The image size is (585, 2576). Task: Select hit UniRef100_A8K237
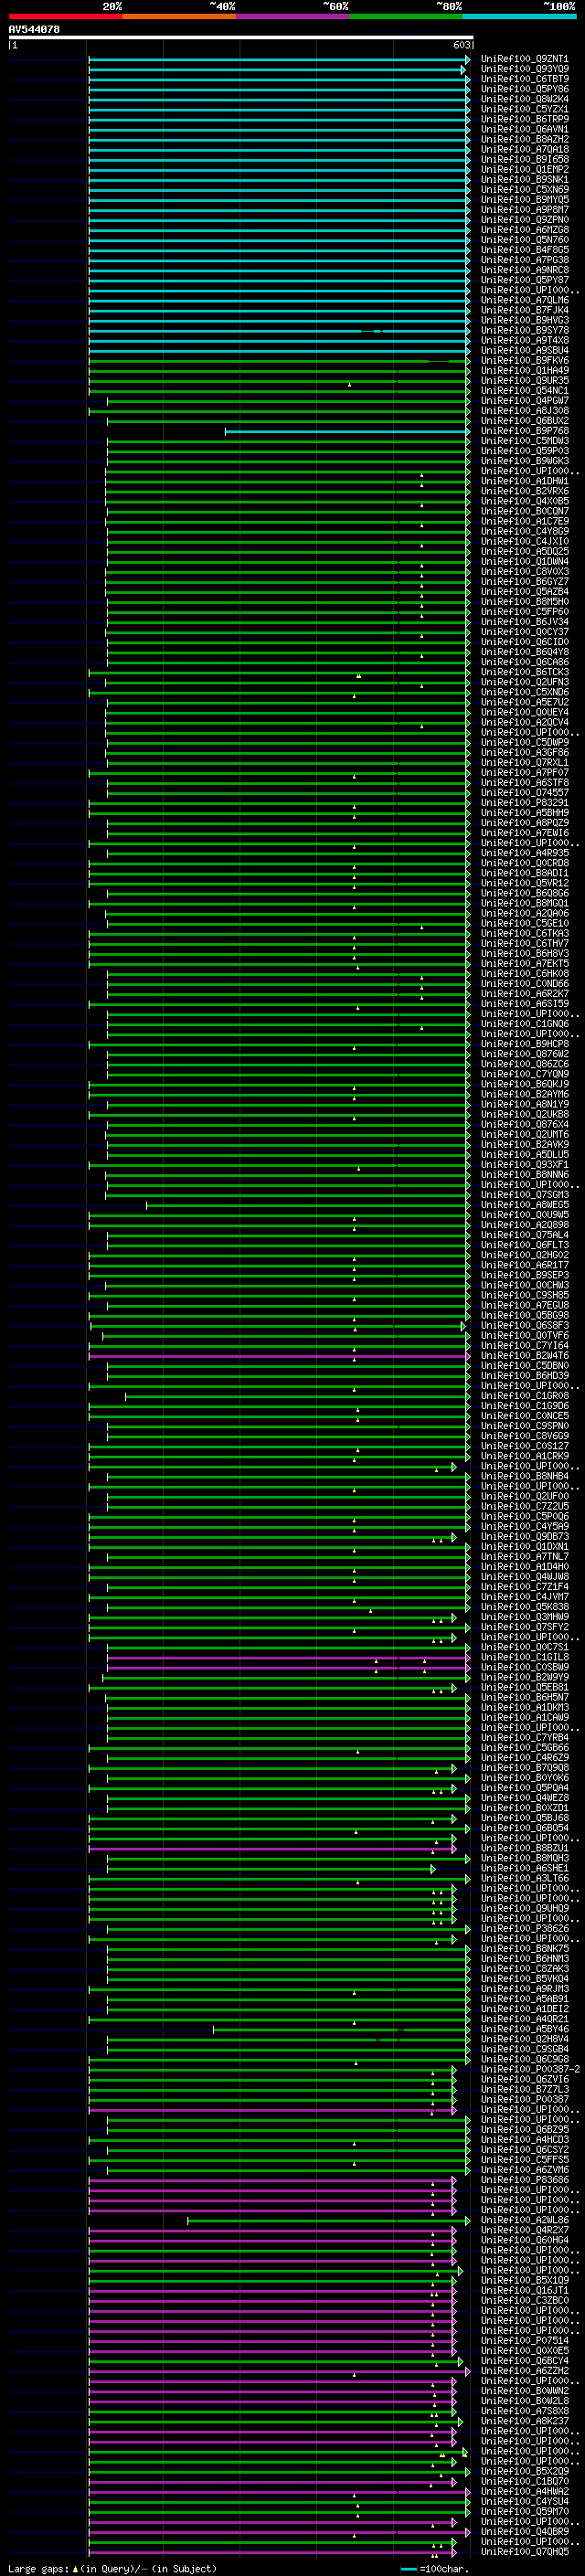click(x=524, y=2421)
